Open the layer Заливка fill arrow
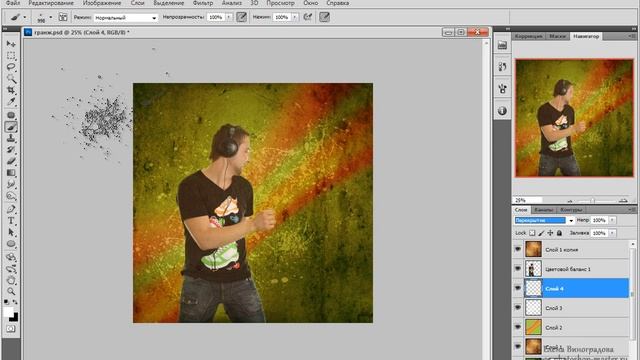The height and width of the screenshot is (360, 640). click(612, 233)
